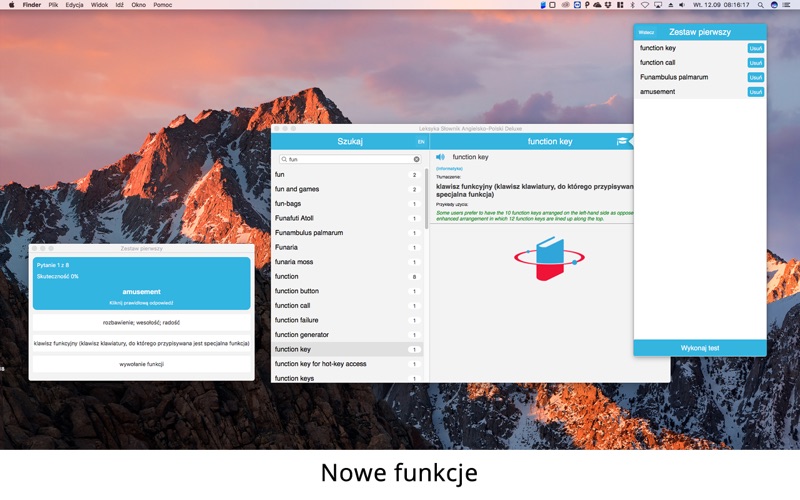Click the word list scrollbar

coord(427,200)
